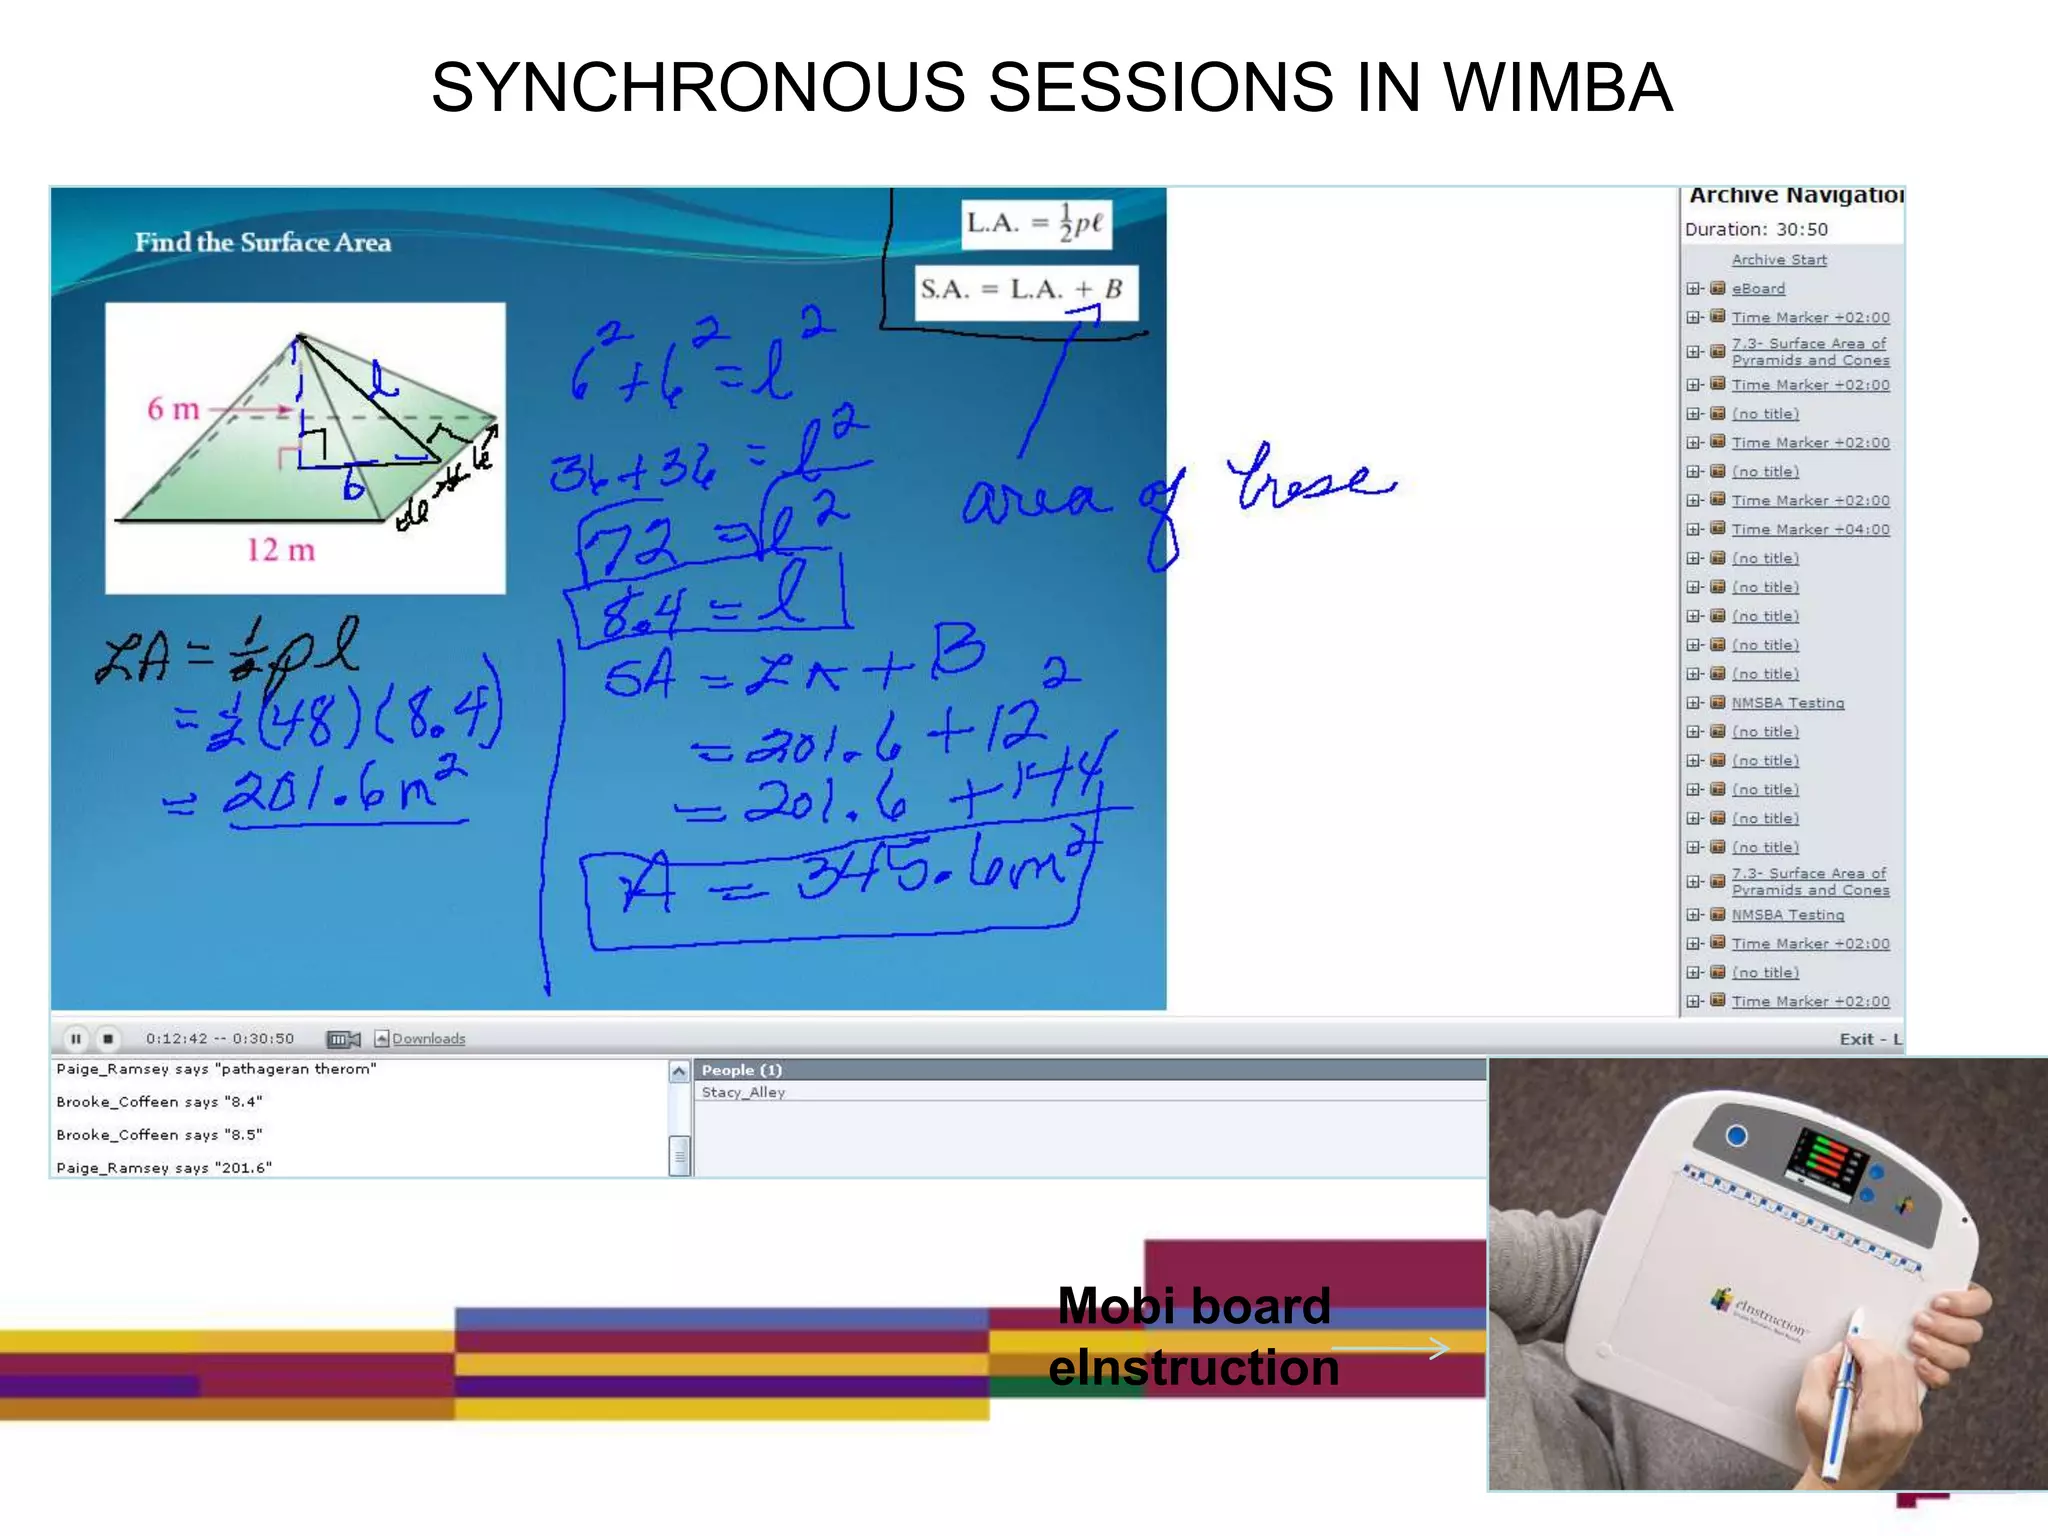
Task: Click the Downloads arrow icon
Action: [x=381, y=1039]
